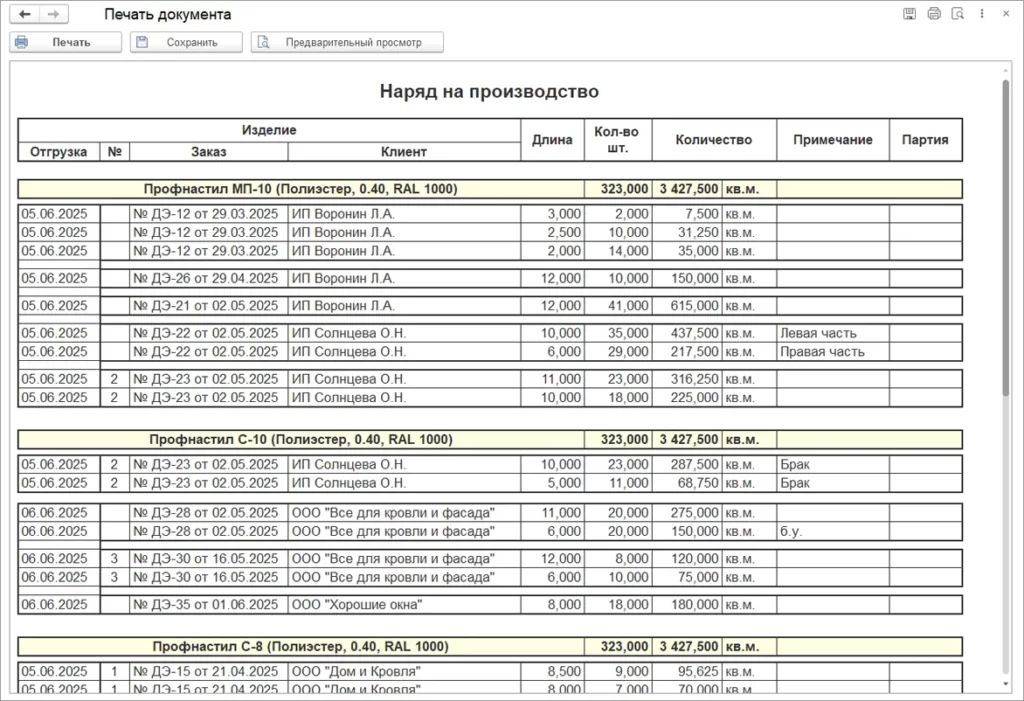Click the Партия column header
The height and width of the screenshot is (701, 1024).
click(x=925, y=139)
